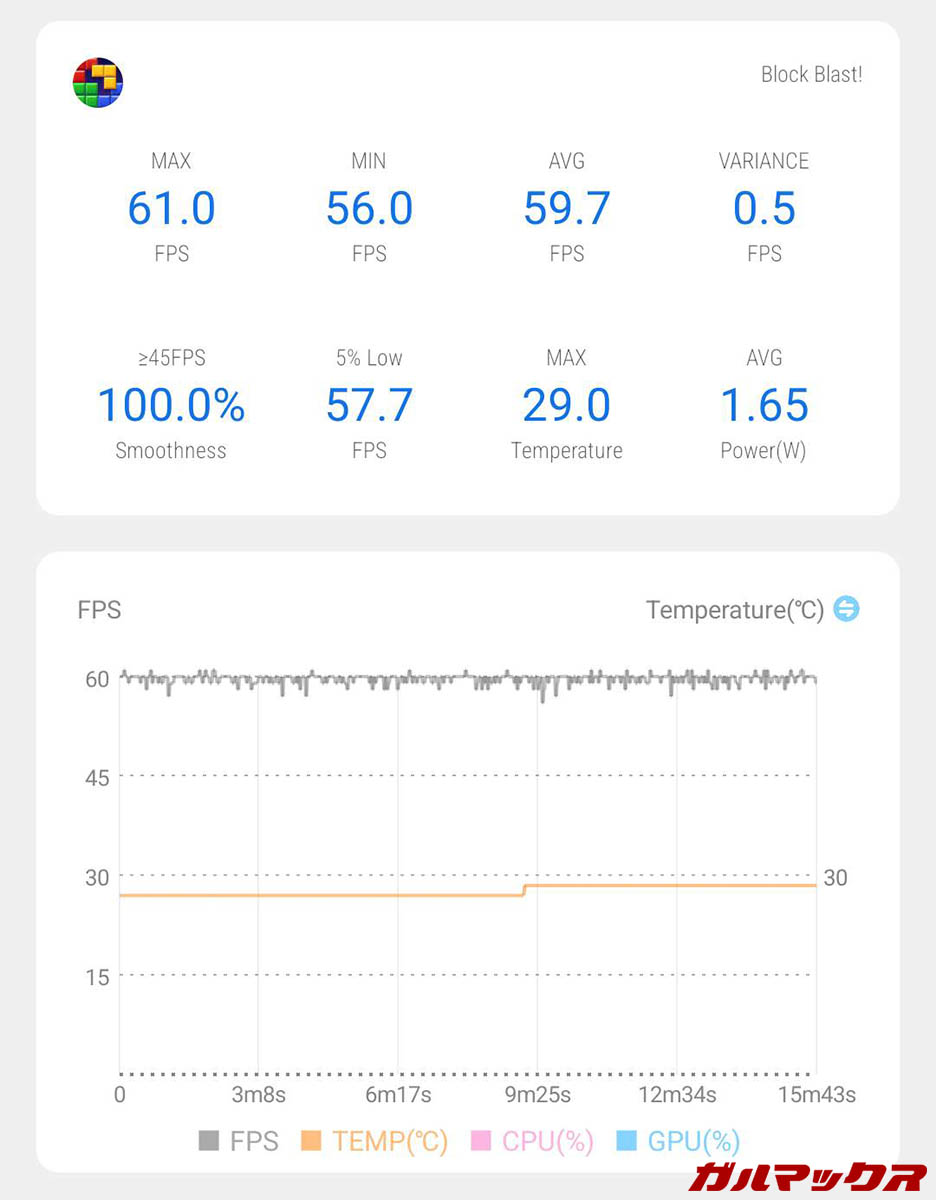Viewport: 936px width, 1200px height.
Task: Click the 12m34s timeline marker
Action: click(x=677, y=1095)
